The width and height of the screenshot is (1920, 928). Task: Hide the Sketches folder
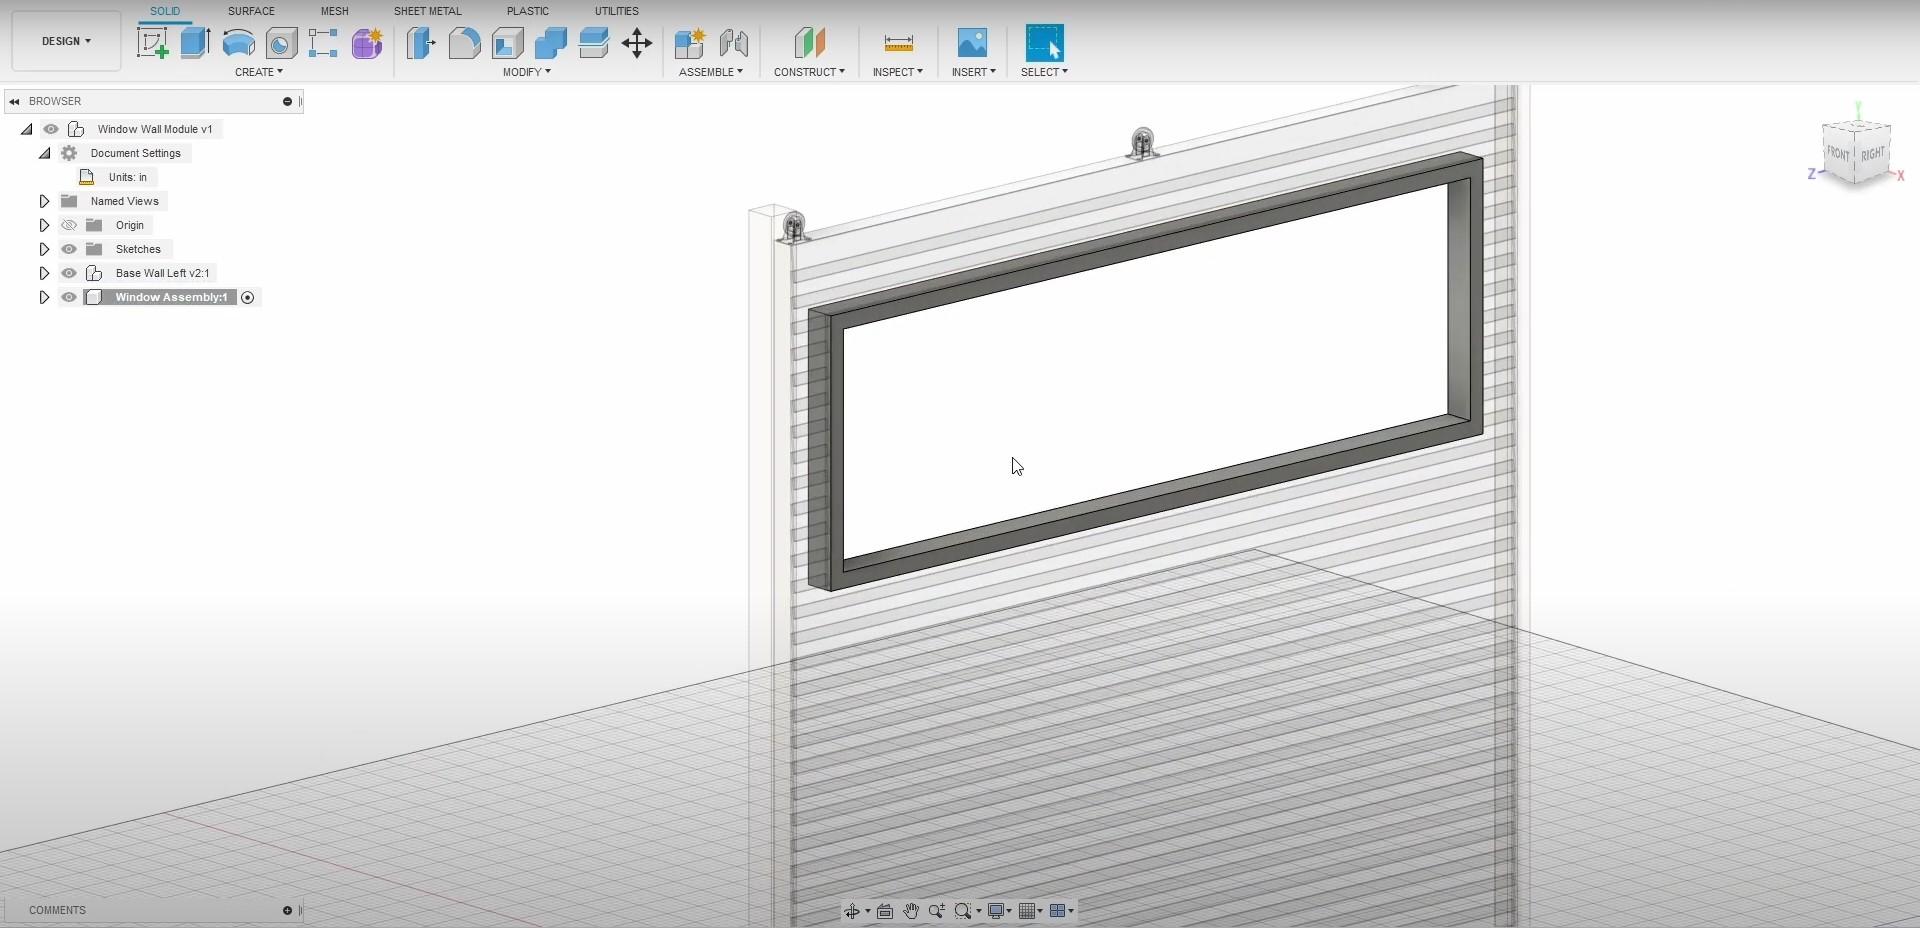[69, 249]
